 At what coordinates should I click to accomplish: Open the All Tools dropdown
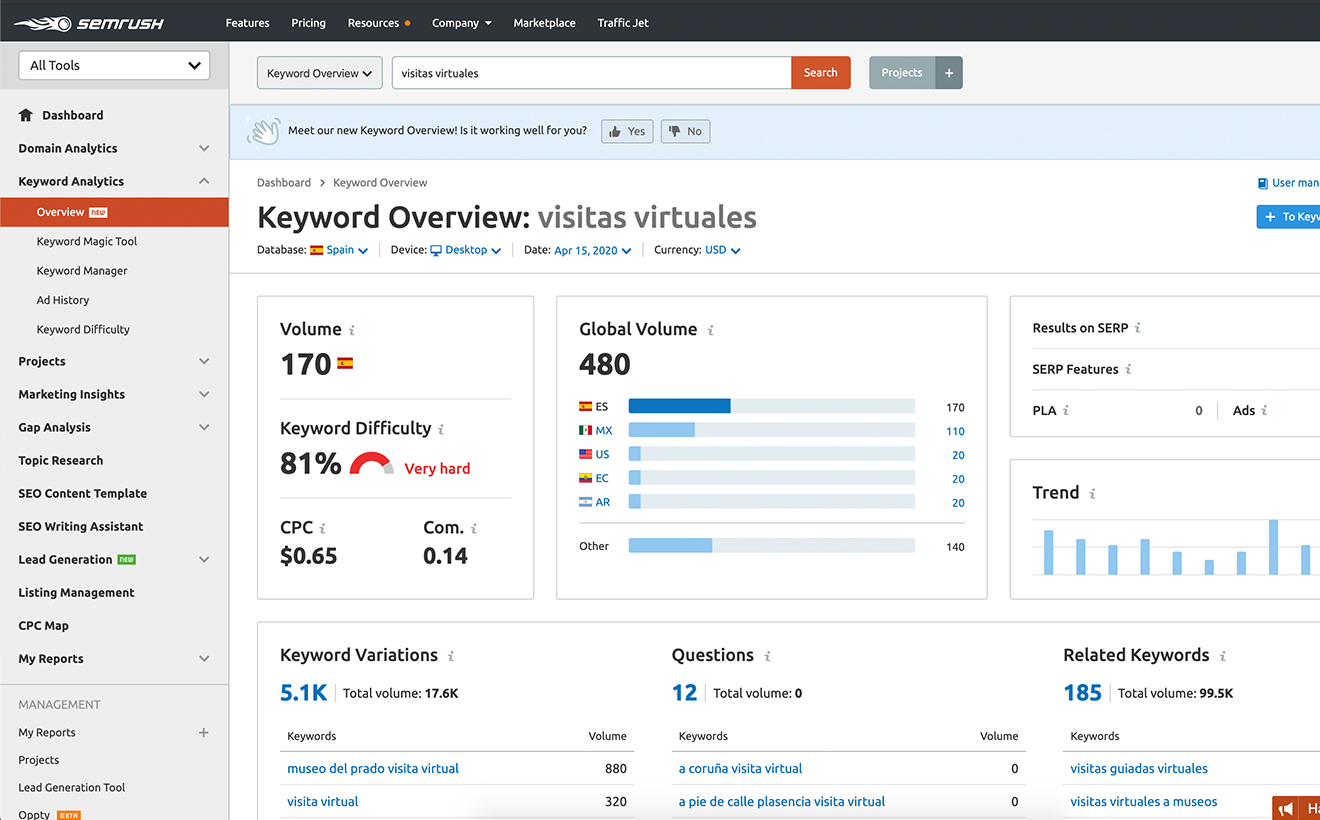(114, 65)
